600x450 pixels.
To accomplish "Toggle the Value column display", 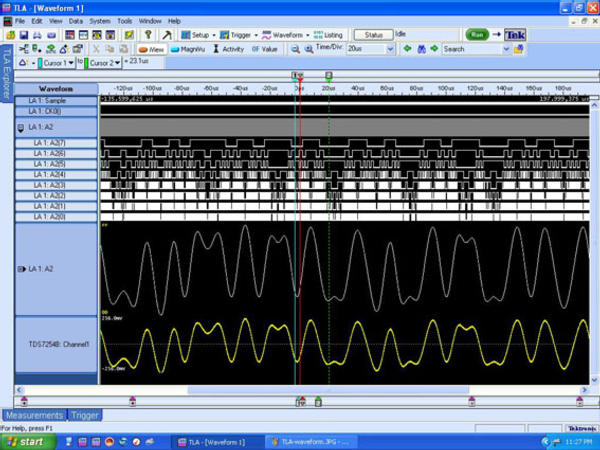I will coord(265,48).
